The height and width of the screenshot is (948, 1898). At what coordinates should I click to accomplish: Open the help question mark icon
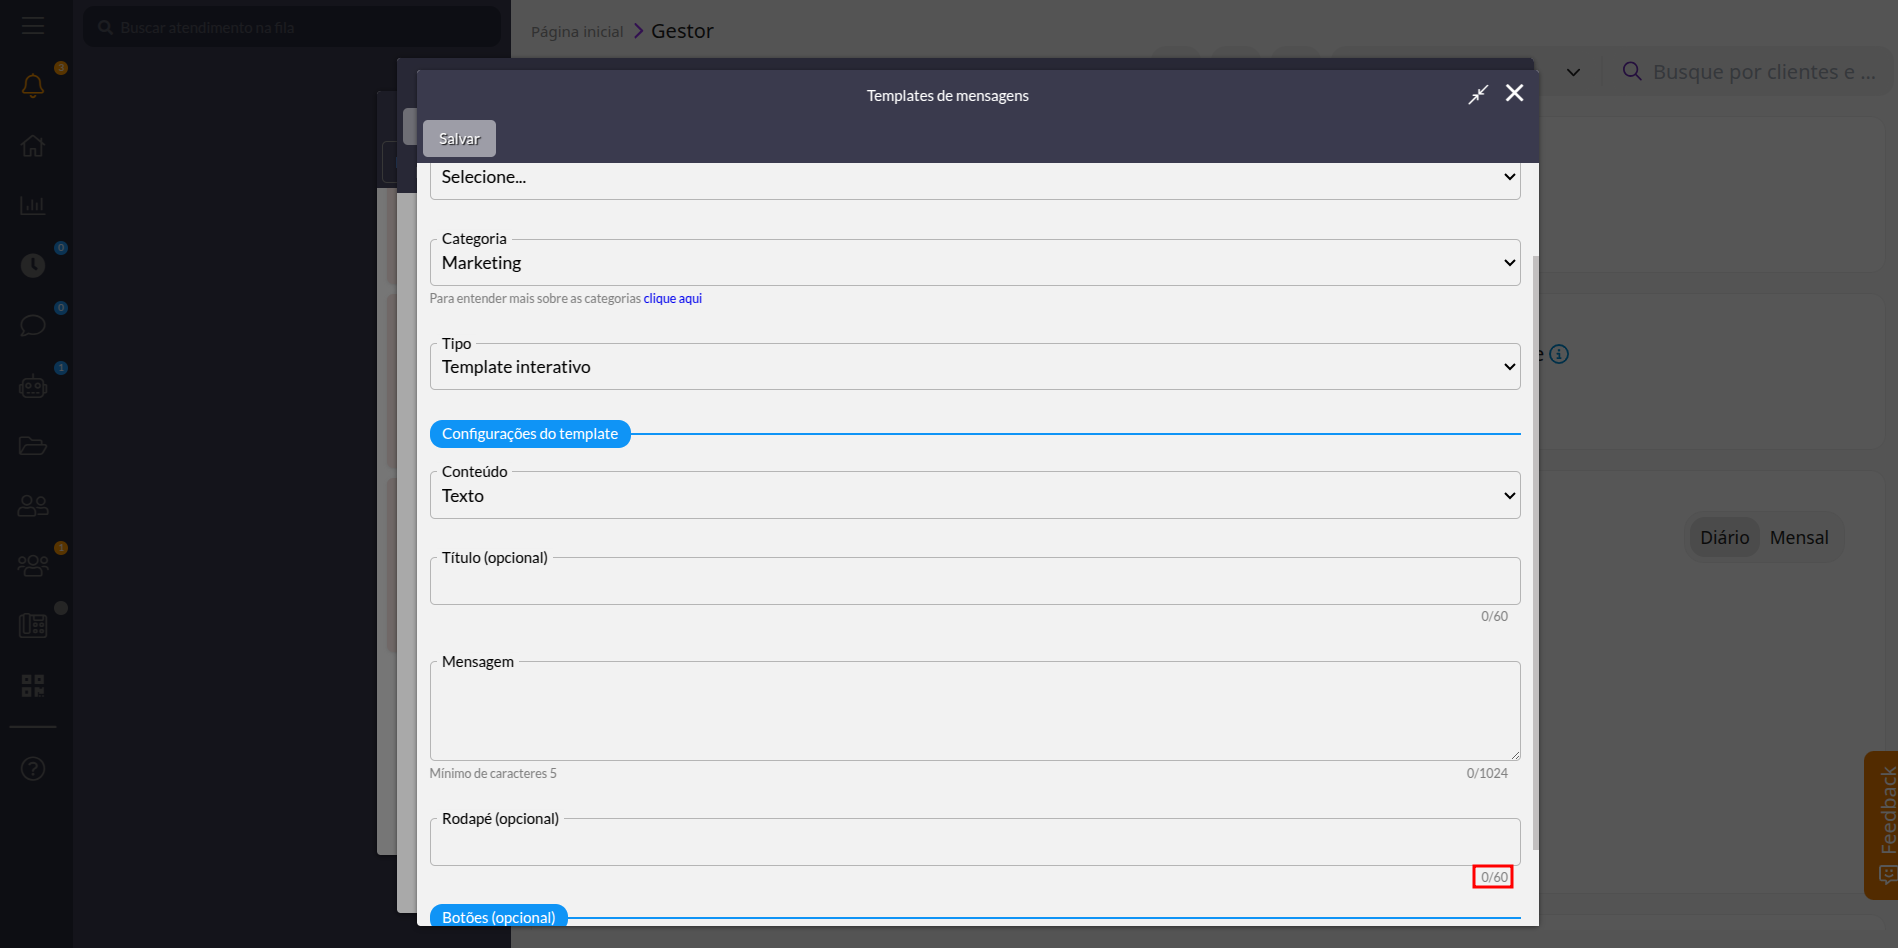tap(33, 768)
